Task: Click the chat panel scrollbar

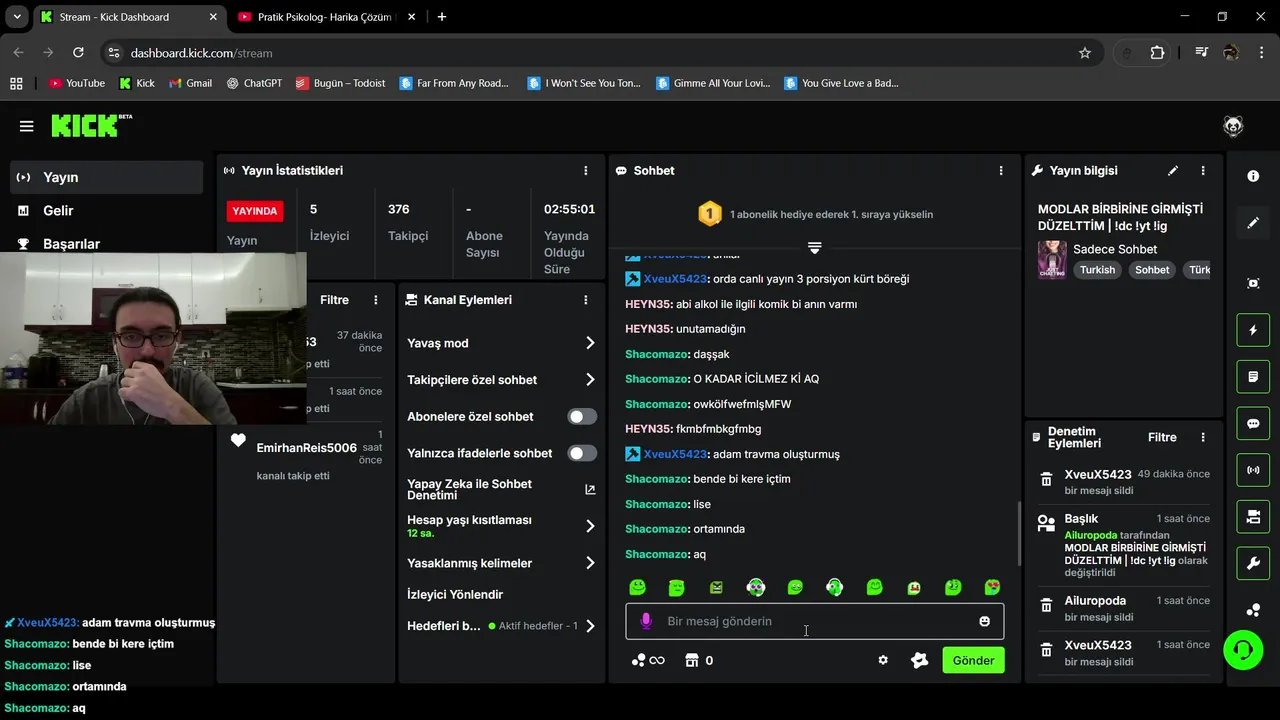Action: [1018, 533]
